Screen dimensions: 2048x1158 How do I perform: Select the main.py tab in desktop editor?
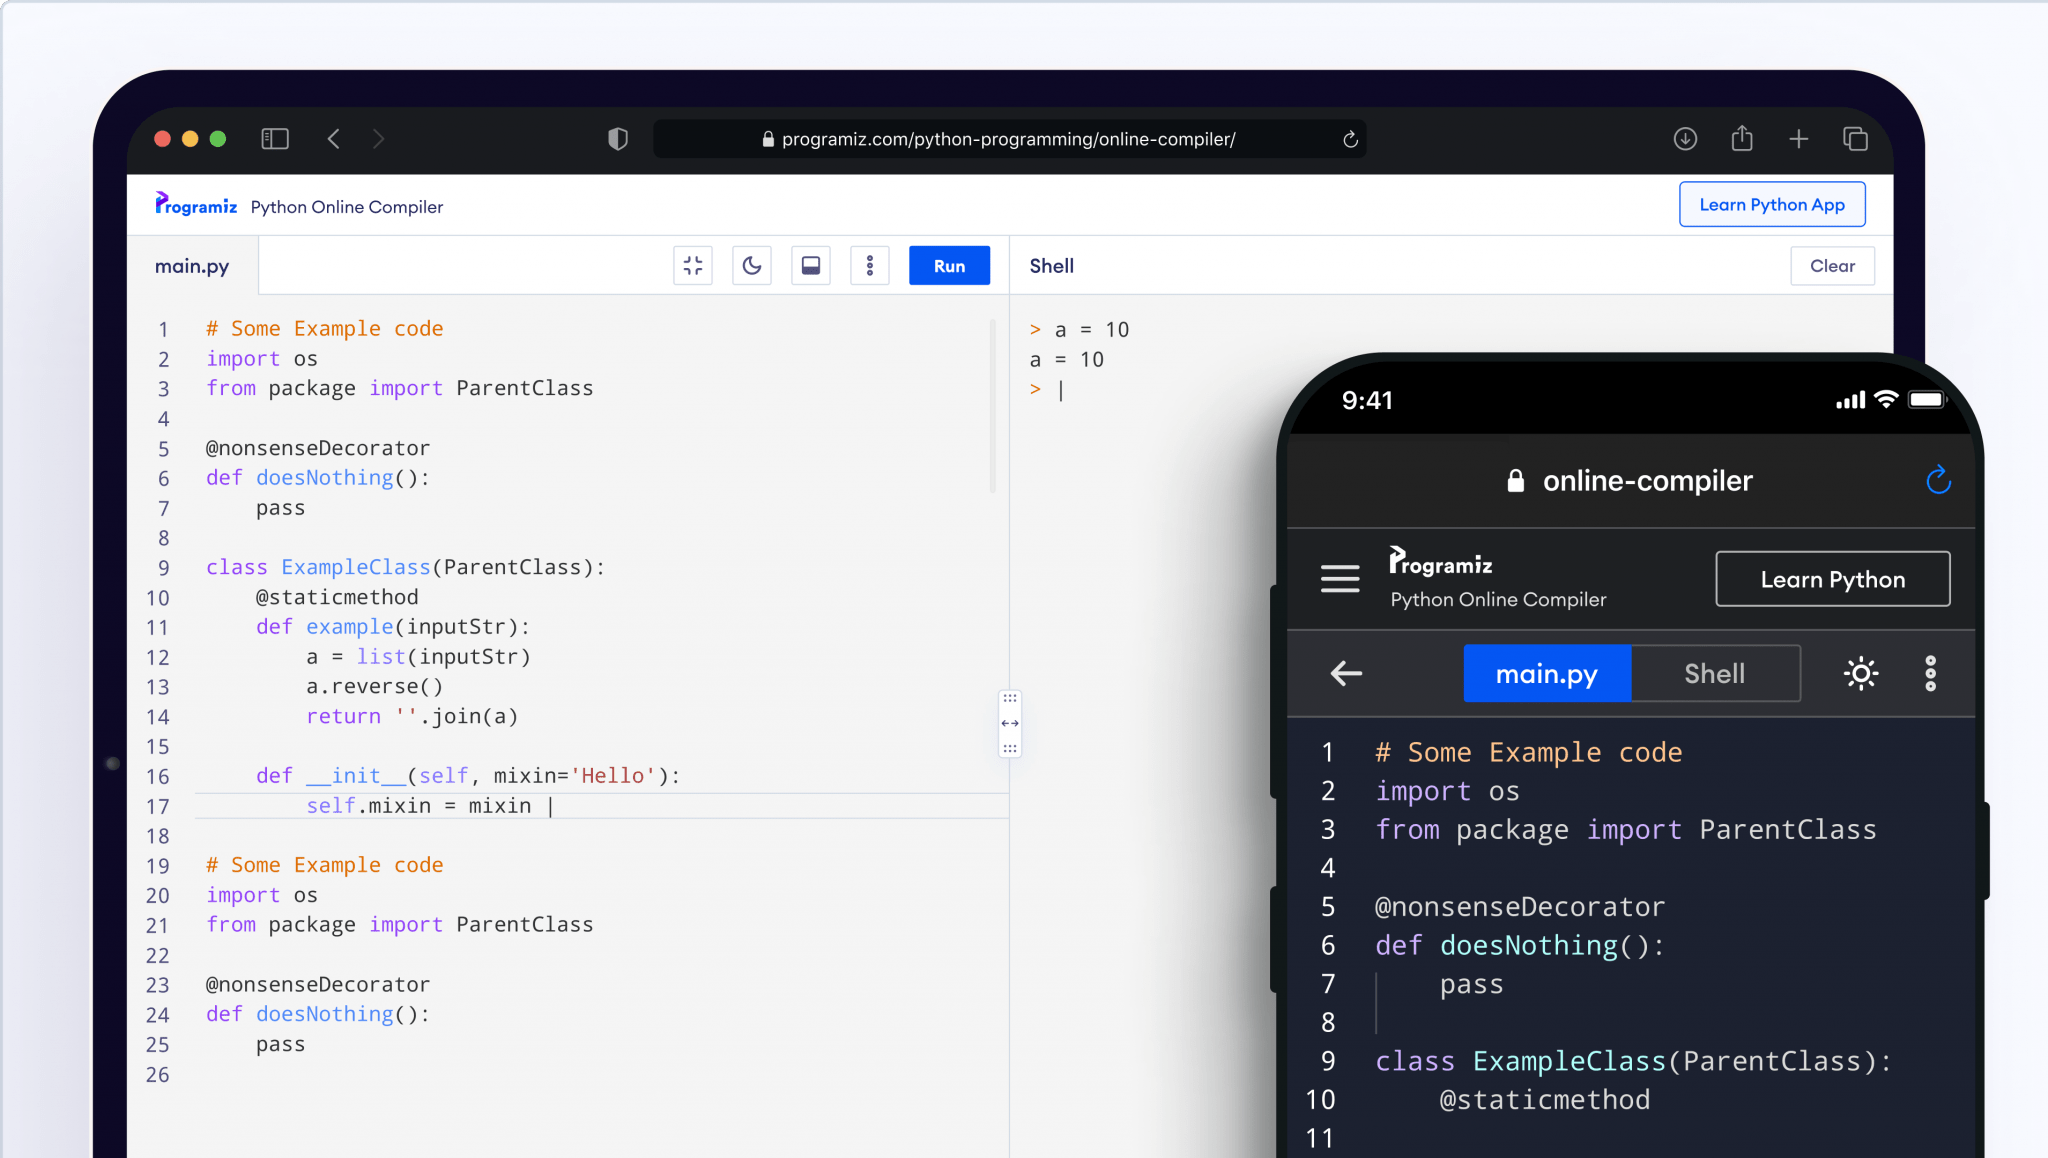click(192, 266)
